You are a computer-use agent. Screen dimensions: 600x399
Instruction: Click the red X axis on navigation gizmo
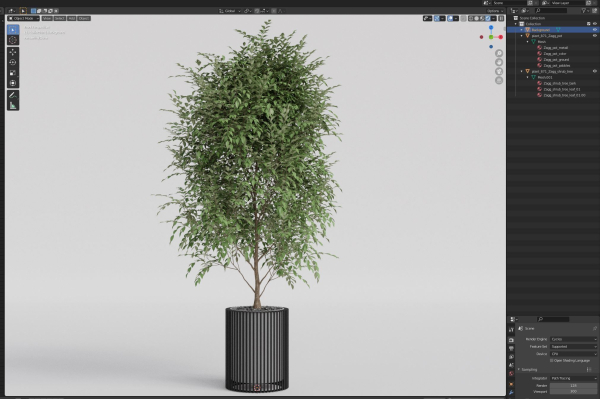coord(501,37)
